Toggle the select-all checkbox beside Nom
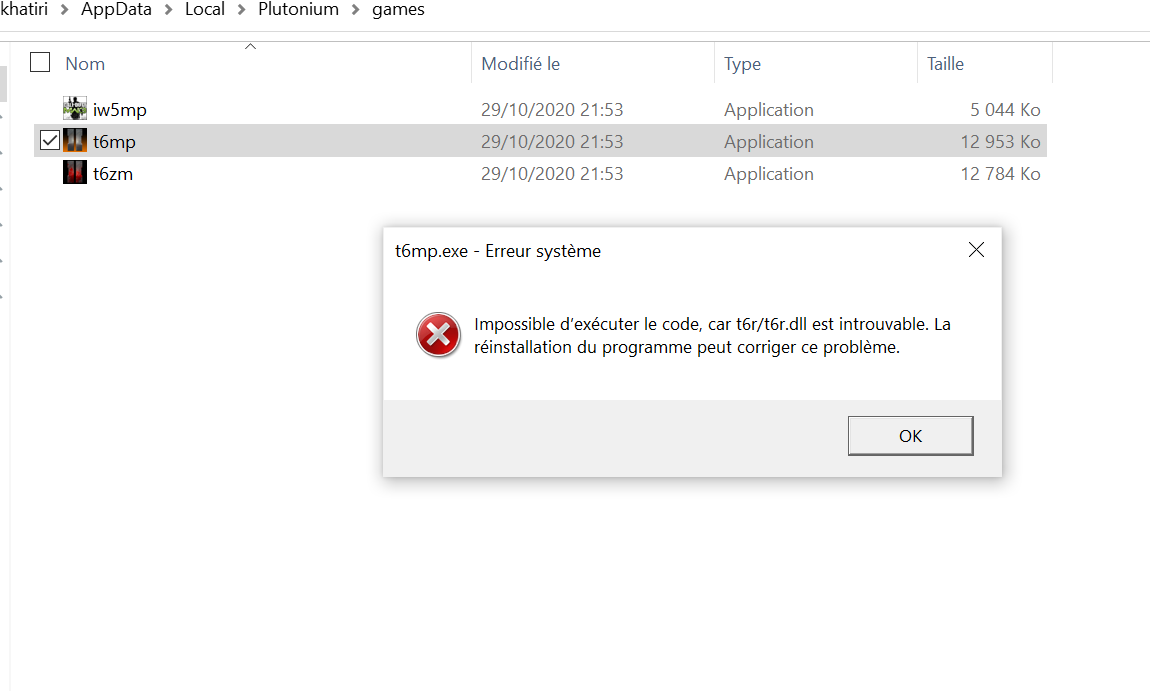The height and width of the screenshot is (691, 1150). [40, 63]
